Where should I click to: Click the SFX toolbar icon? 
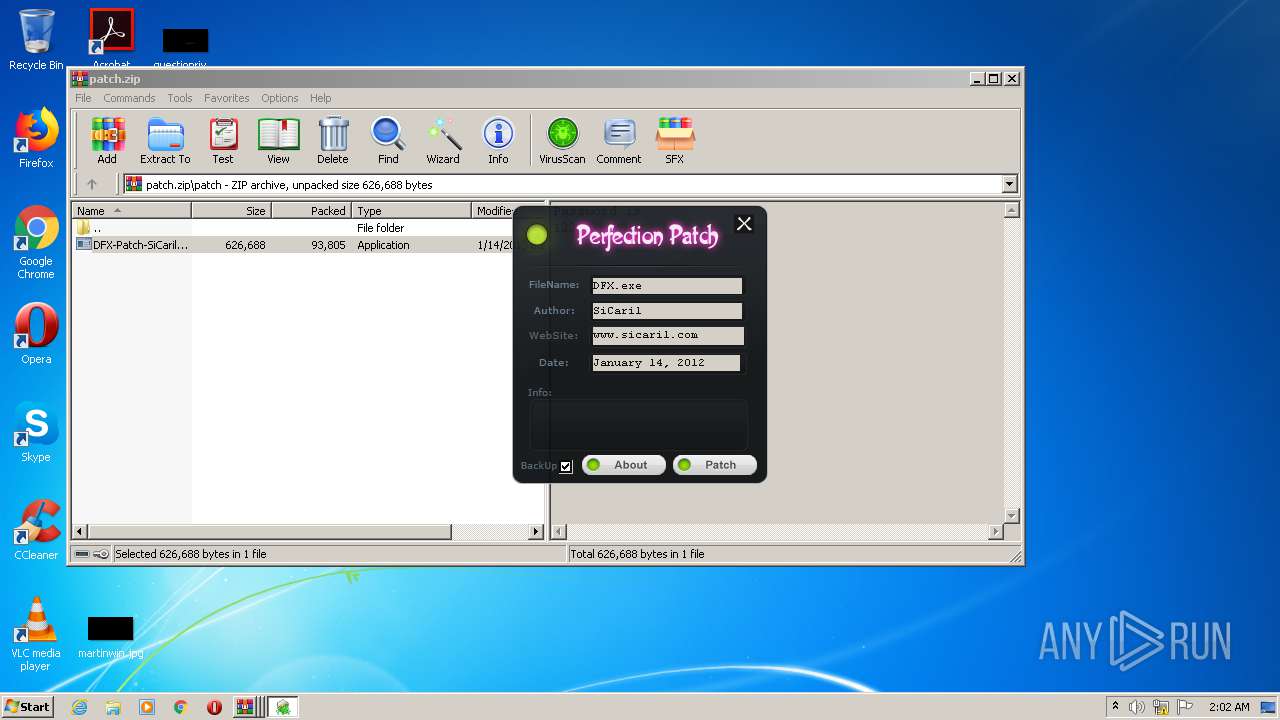(x=675, y=140)
